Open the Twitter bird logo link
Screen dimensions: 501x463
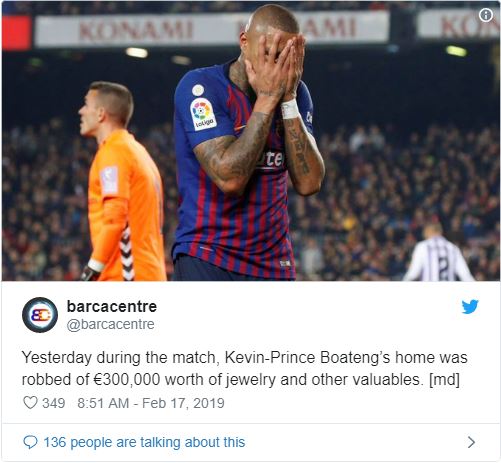[x=470, y=307]
